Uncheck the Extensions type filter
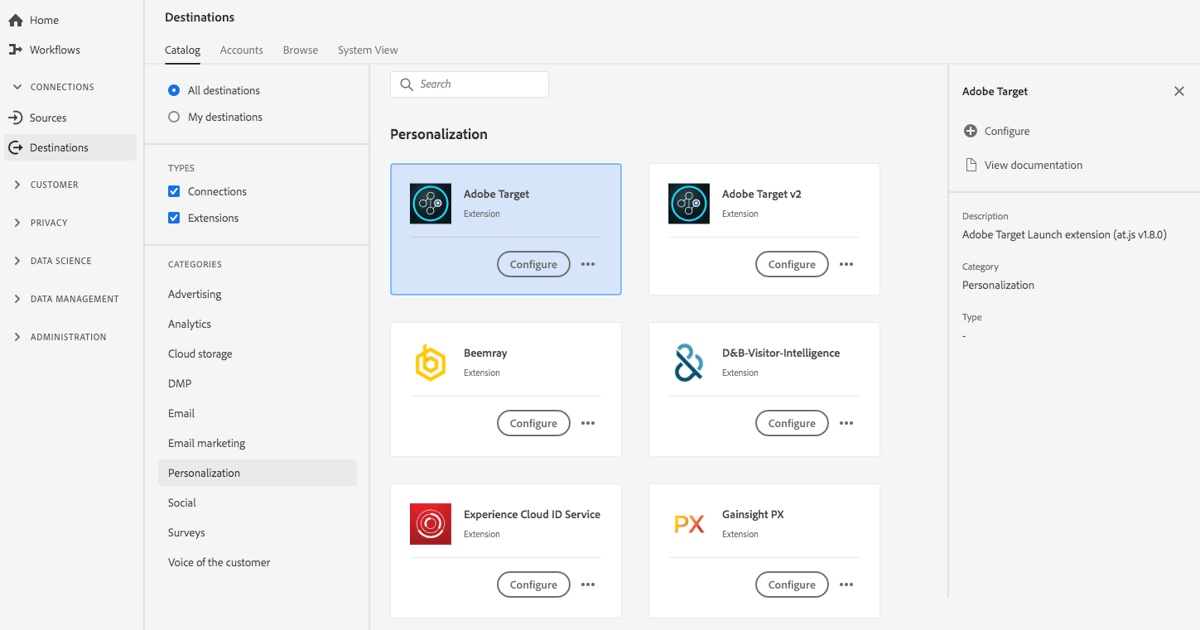Viewport: 1200px width, 630px height. point(174,217)
